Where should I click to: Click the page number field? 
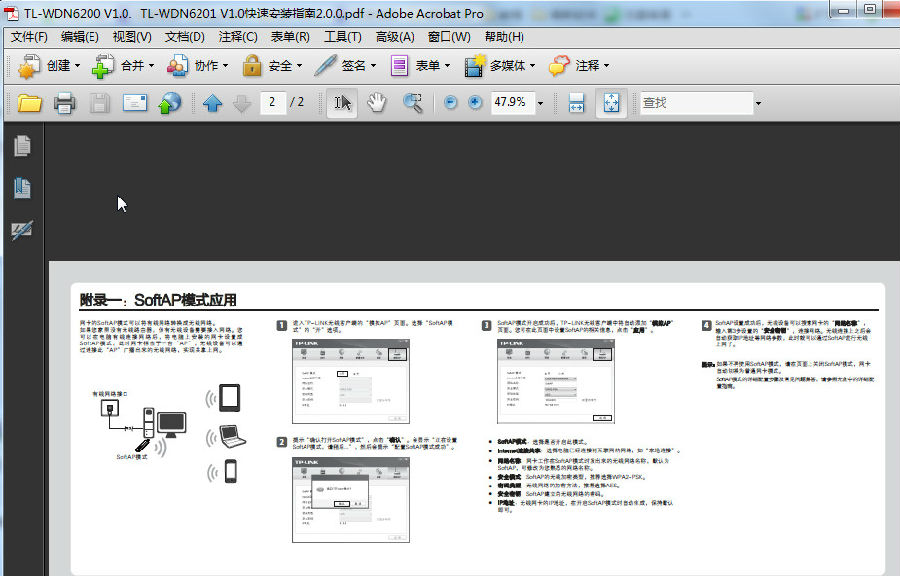click(273, 103)
